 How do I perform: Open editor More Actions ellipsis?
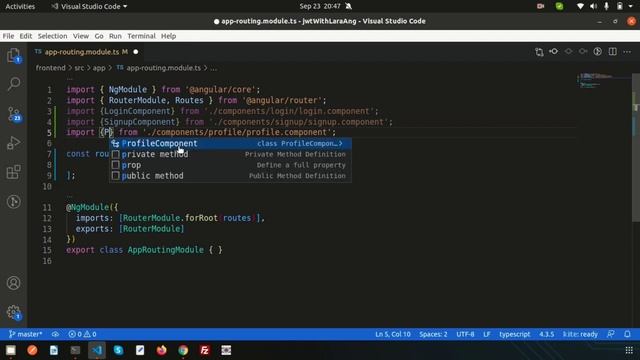click(627, 52)
